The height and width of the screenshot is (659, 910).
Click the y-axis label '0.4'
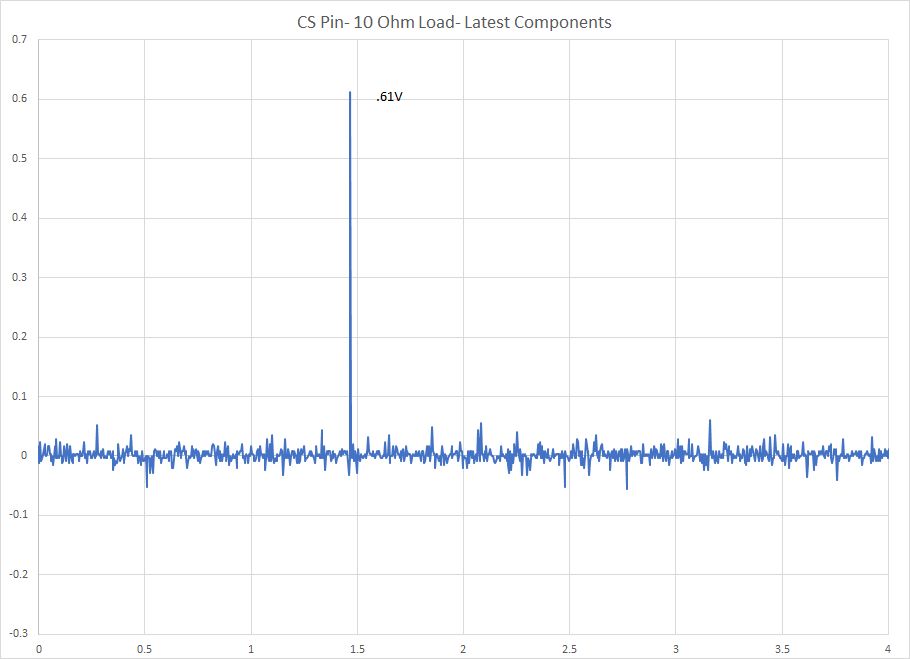[19, 218]
